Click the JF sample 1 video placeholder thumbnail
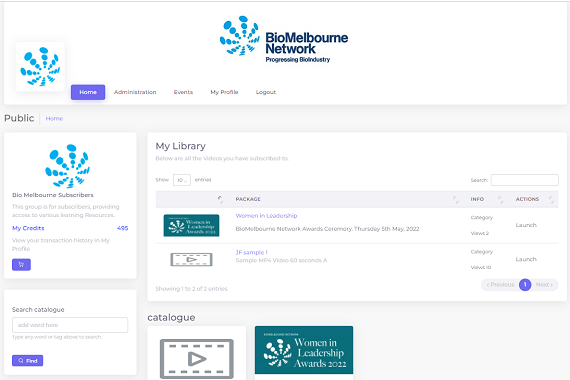This screenshot has height=380, width=570. 192,259
